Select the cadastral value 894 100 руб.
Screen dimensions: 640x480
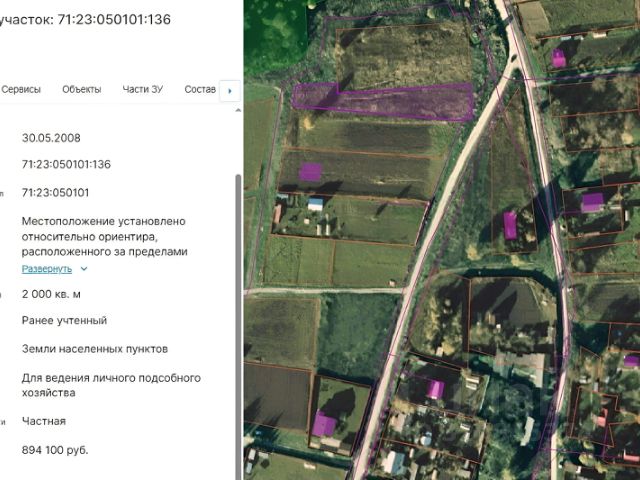tap(55, 450)
